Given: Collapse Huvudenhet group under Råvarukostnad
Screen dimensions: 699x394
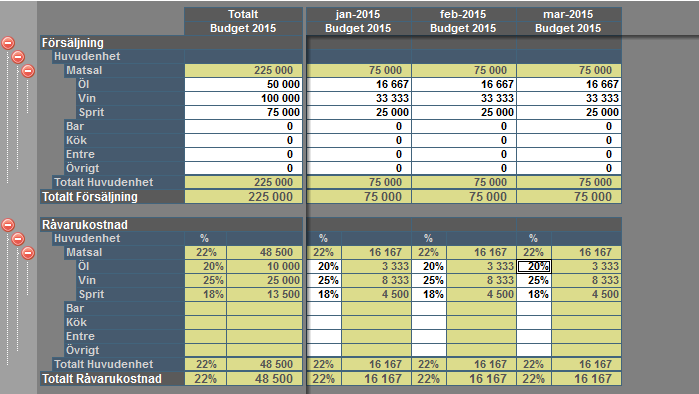Looking at the screenshot, I should [x=18, y=239].
